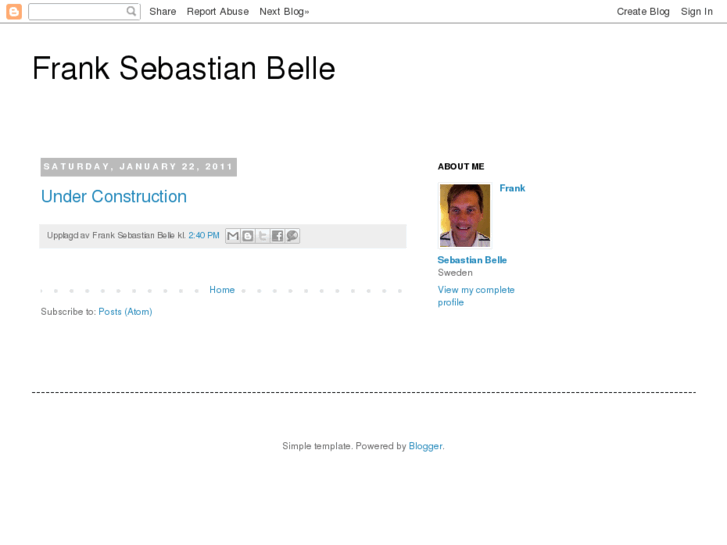Click the 2:40 PM post timestamp
The image size is (727, 545).
tap(204, 236)
